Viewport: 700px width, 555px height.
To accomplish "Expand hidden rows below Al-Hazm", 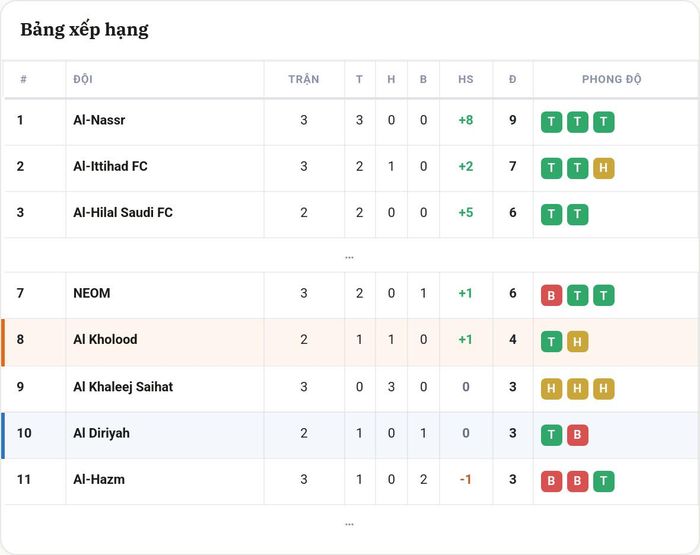I will (350, 523).
